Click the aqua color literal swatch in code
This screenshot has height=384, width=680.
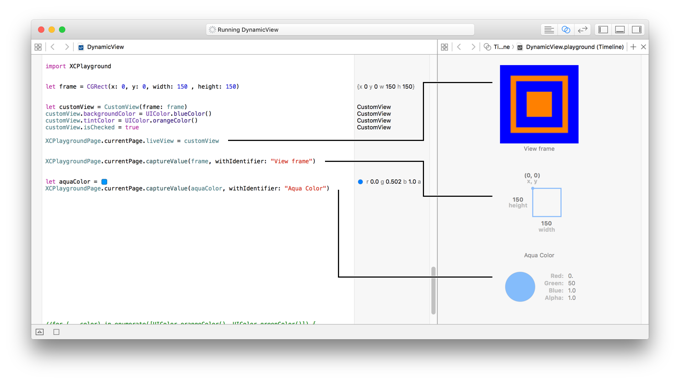click(104, 182)
